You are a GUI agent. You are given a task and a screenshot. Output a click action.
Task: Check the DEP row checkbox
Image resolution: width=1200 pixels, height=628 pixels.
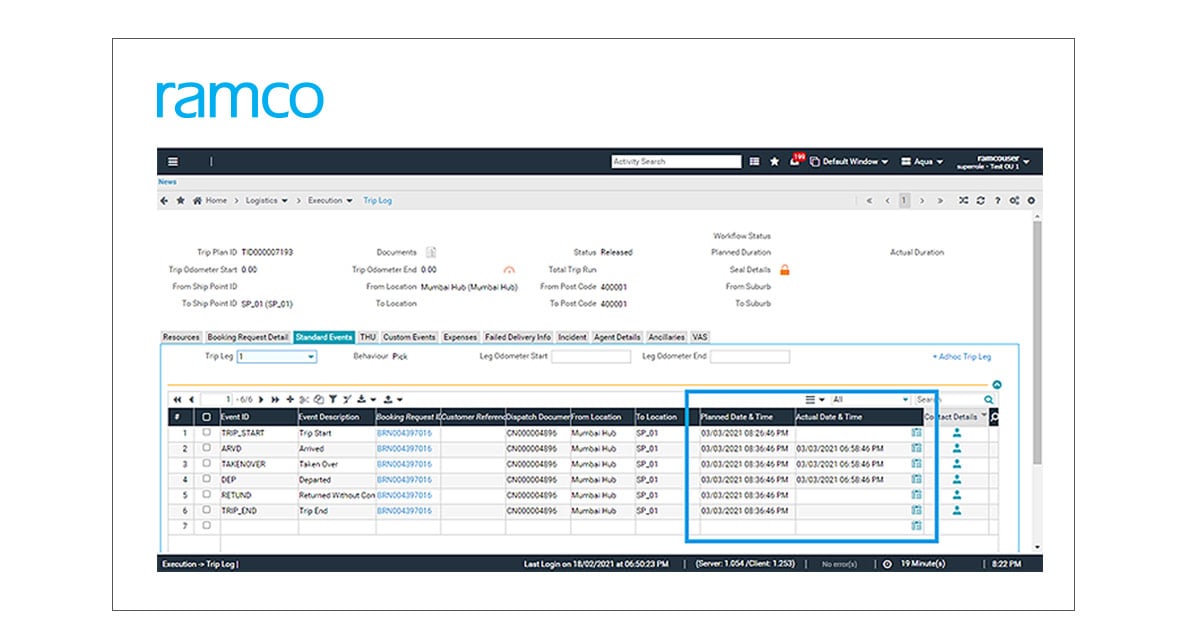tap(207, 479)
